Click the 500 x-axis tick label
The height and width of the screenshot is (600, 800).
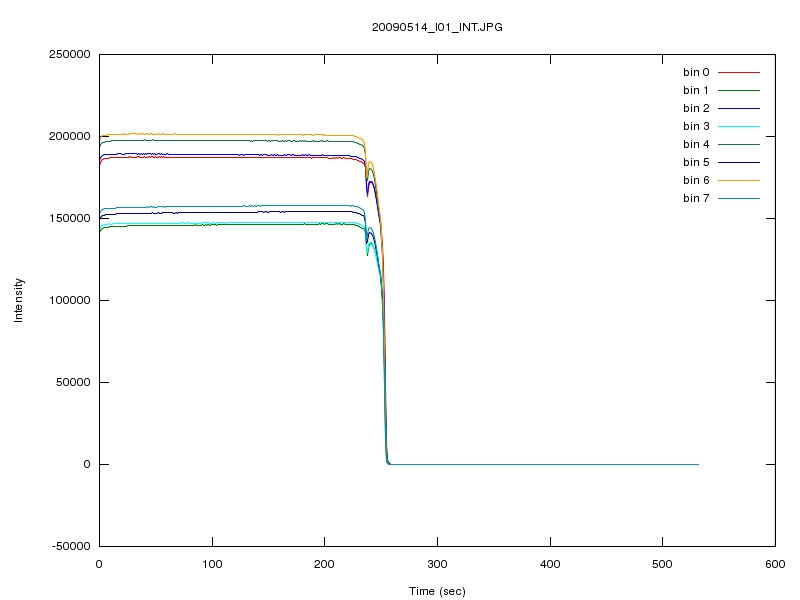(x=662, y=564)
